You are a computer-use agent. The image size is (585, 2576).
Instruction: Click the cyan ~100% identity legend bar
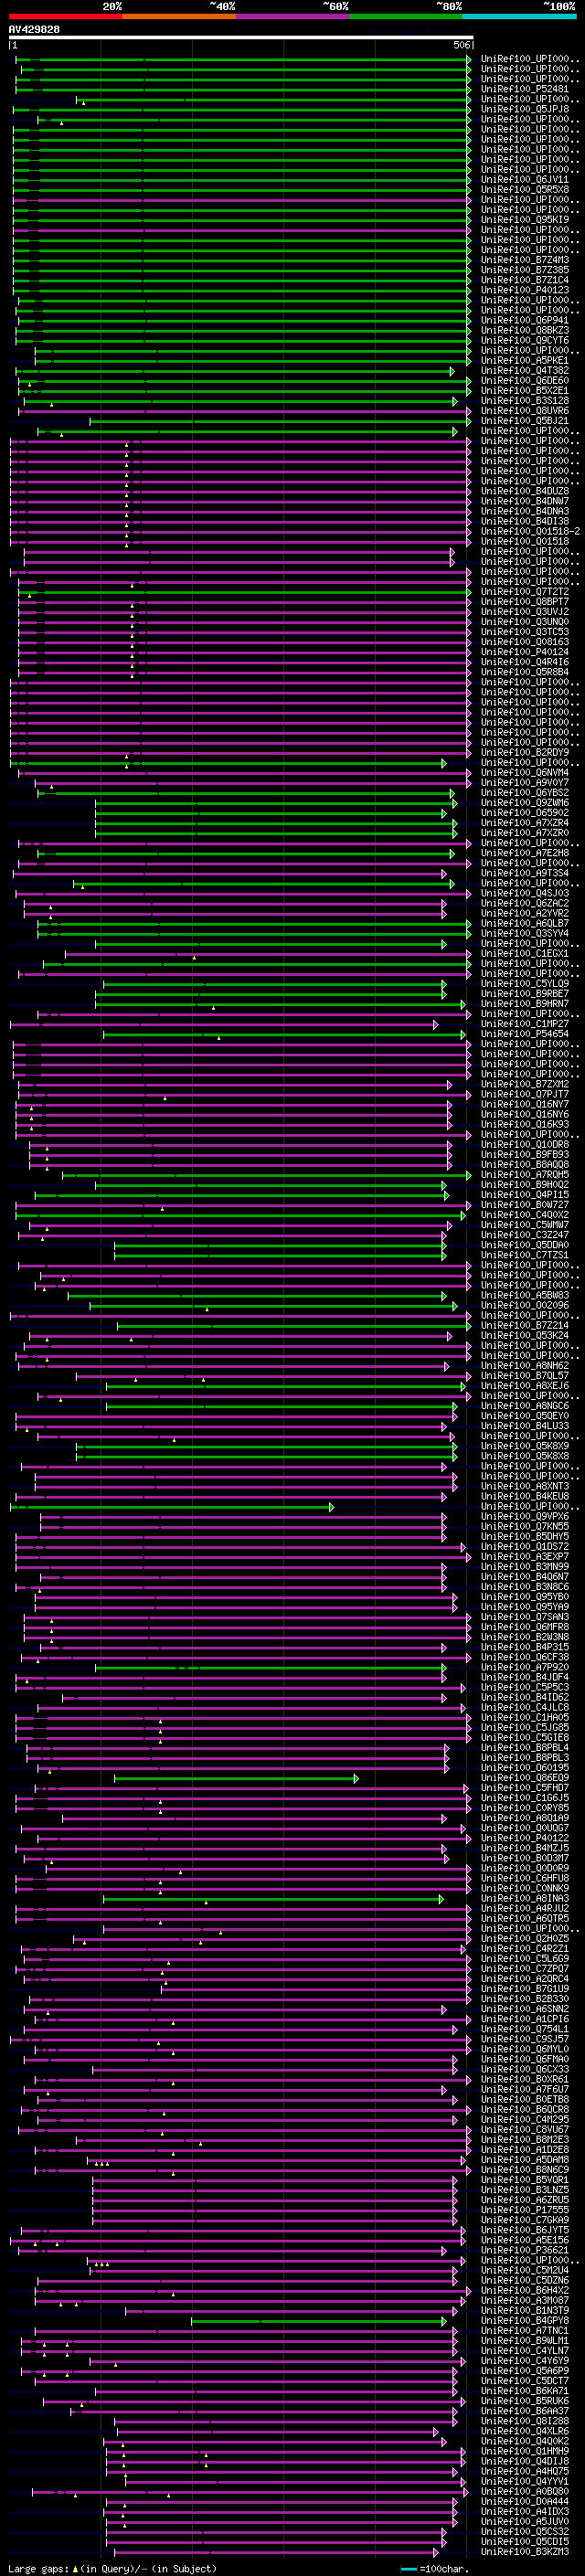coord(519,16)
